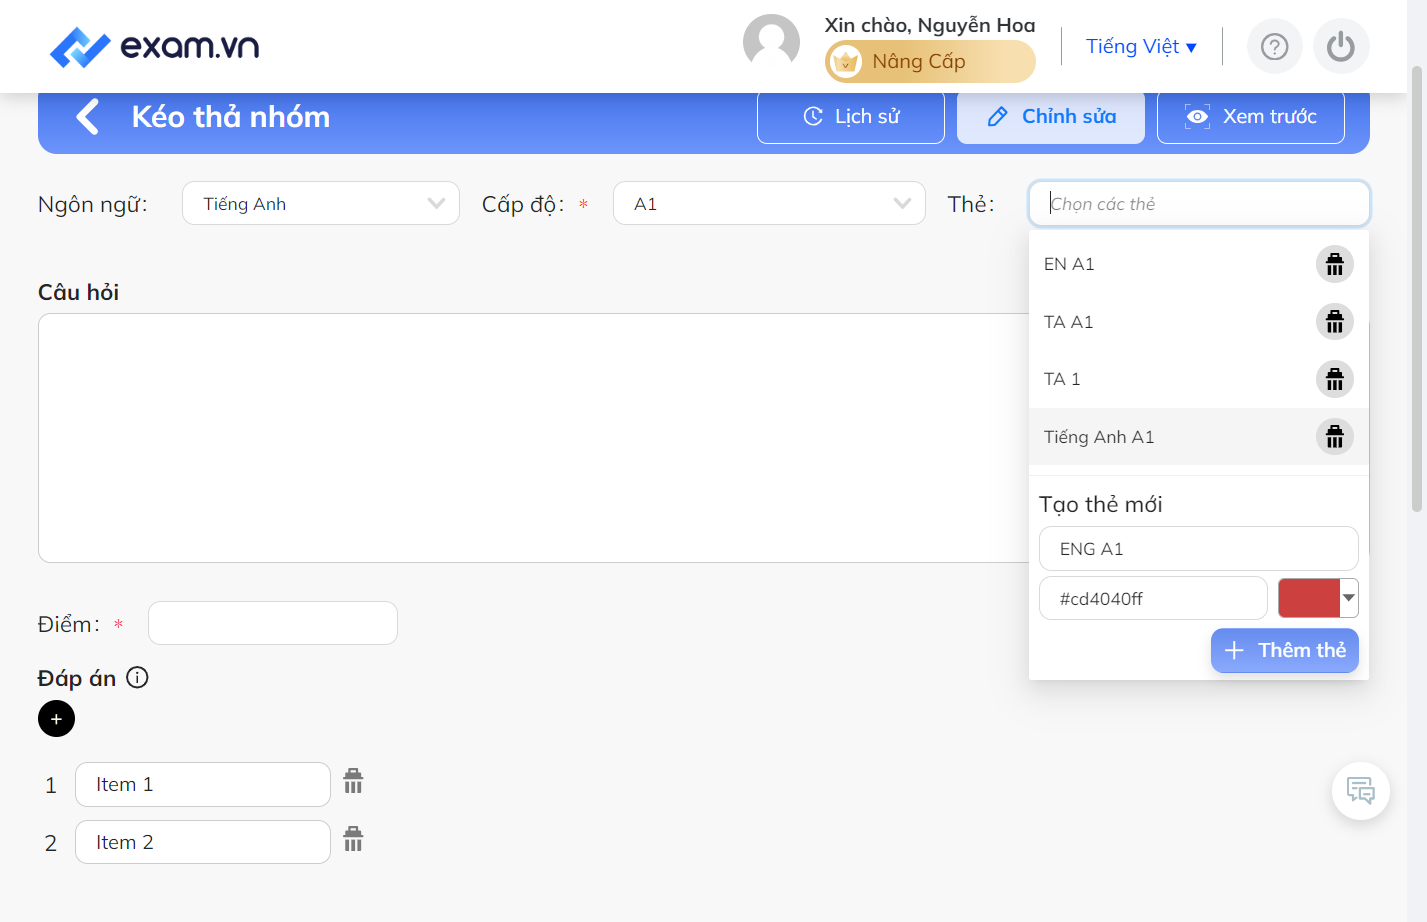Open the chat support bubble
Viewport: 1427px width, 922px height.
click(1360, 791)
